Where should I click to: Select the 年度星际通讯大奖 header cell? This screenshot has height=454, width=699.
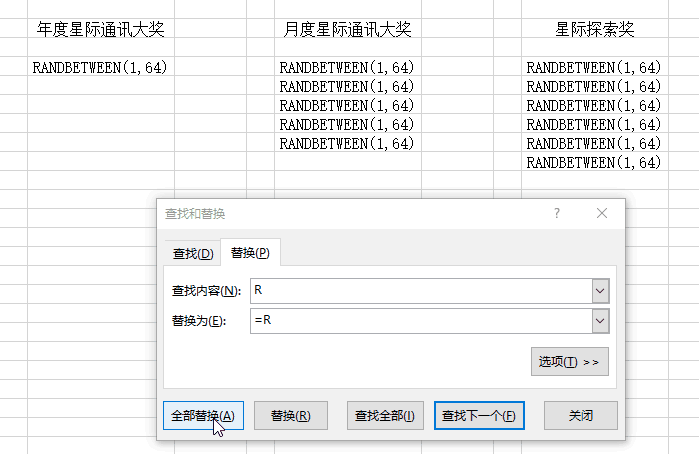(101, 30)
